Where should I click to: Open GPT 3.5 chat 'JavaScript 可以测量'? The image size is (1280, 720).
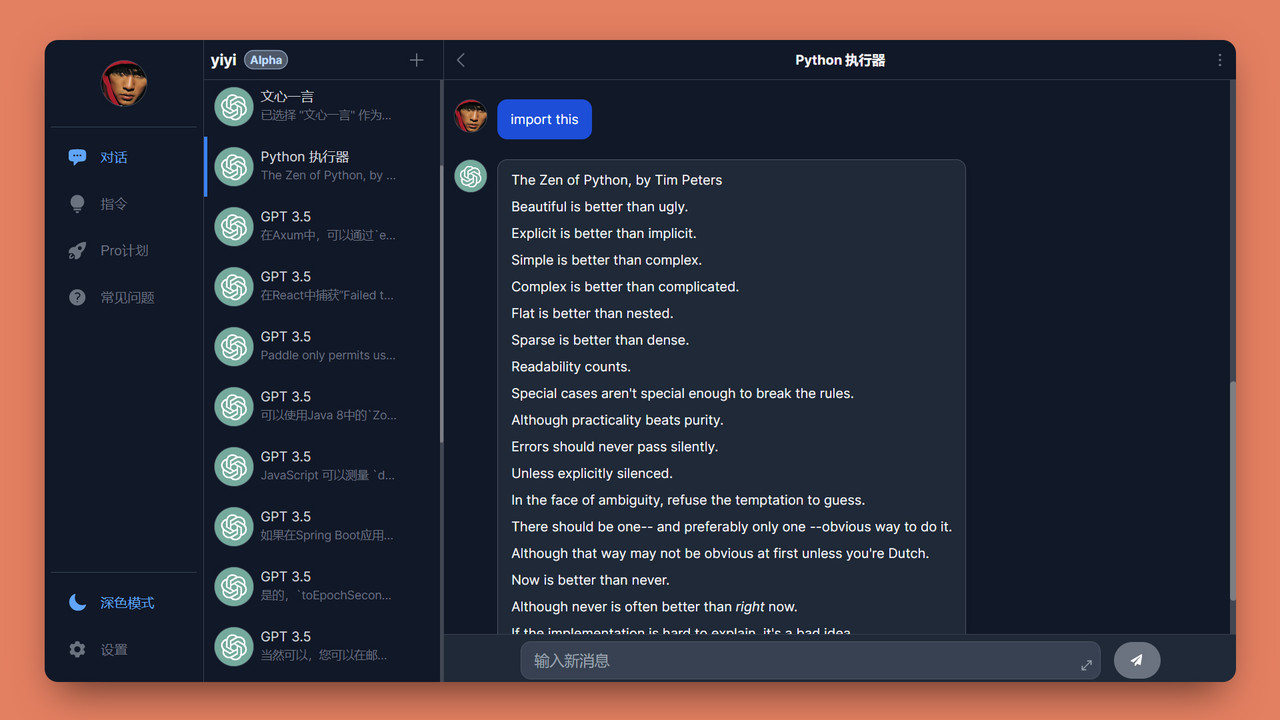(322, 466)
